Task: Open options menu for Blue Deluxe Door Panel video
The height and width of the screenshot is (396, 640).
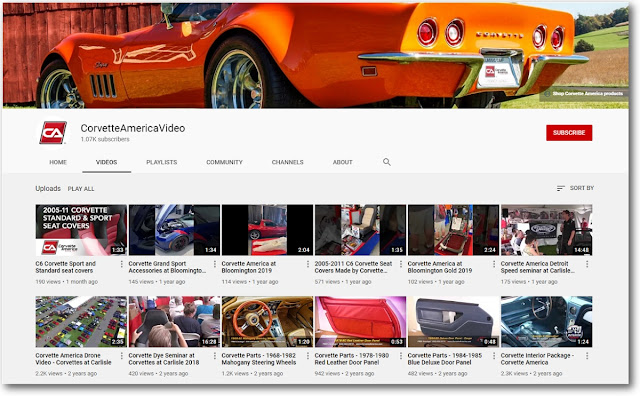Action: 494,356
